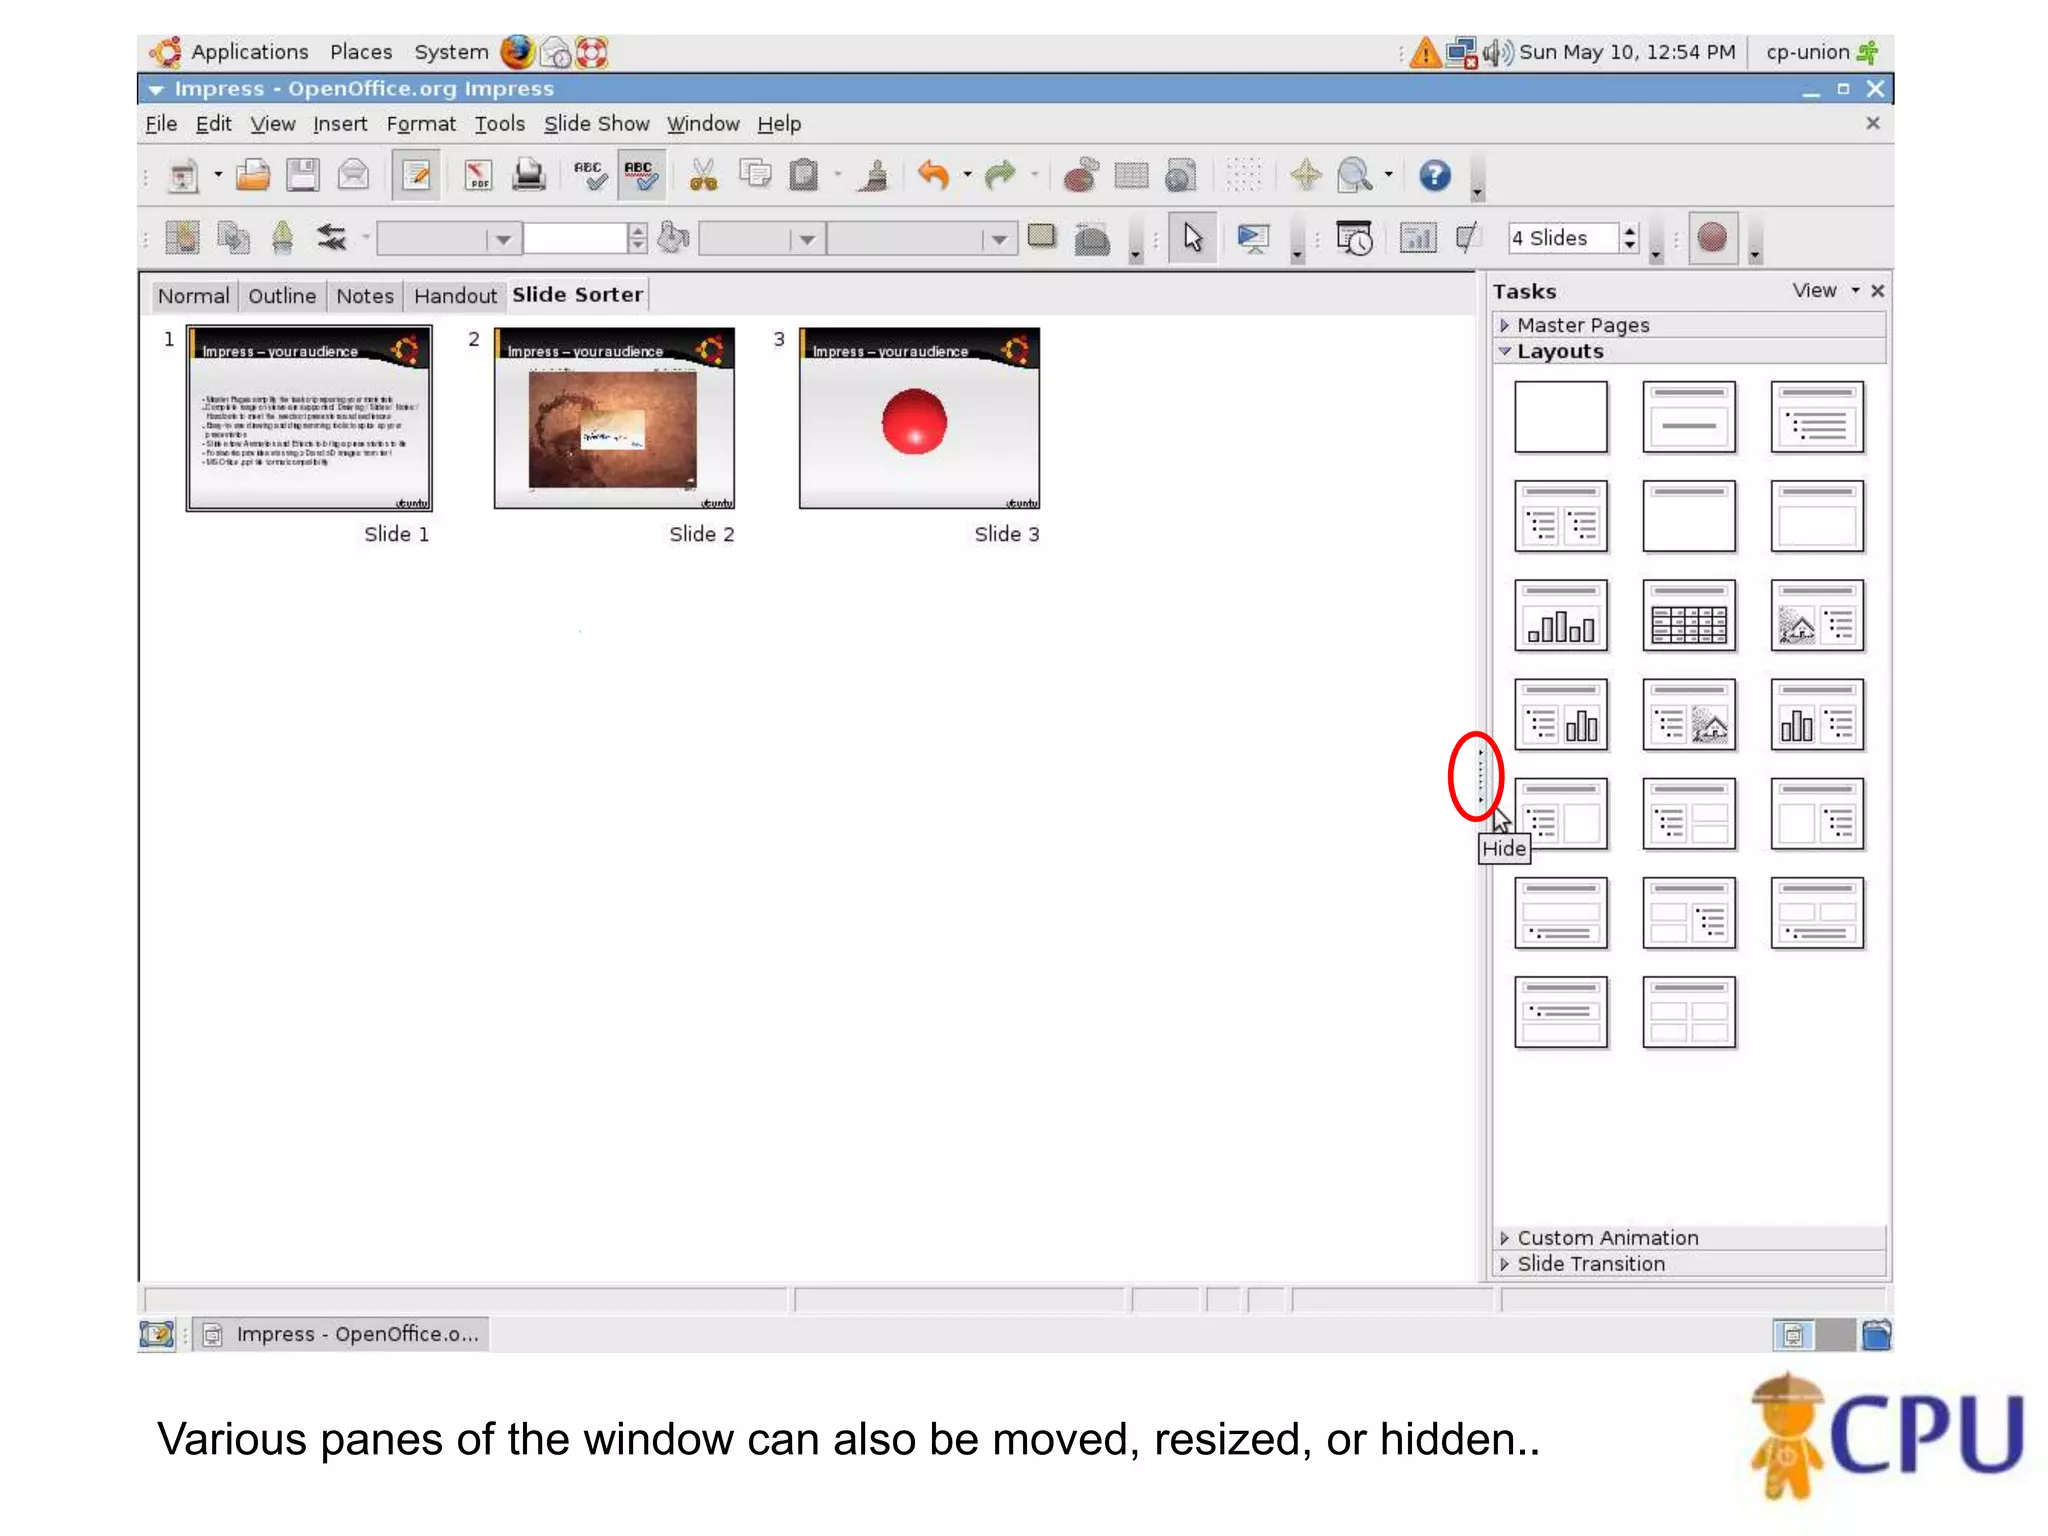The image size is (2048, 1536).
Task: Insert a chart with the Chart icon
Action: tap(1080, 176)
